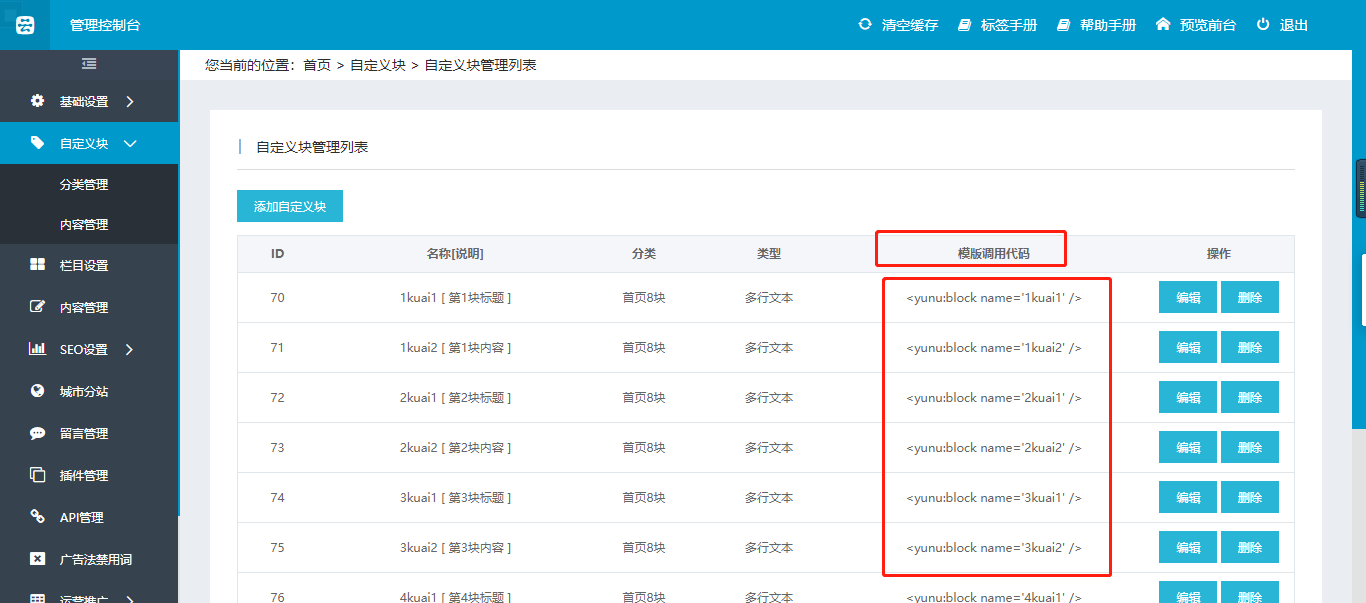The image size is (1366, 603).
Task: Click 首页 in the breadcrumb
Action: pyautogui.click(x=316, y=65)
